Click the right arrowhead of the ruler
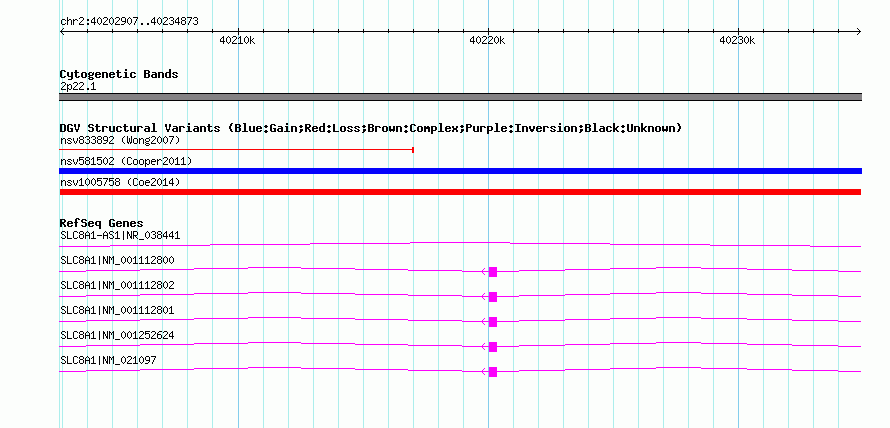890x428 pixels. point(859,32)
